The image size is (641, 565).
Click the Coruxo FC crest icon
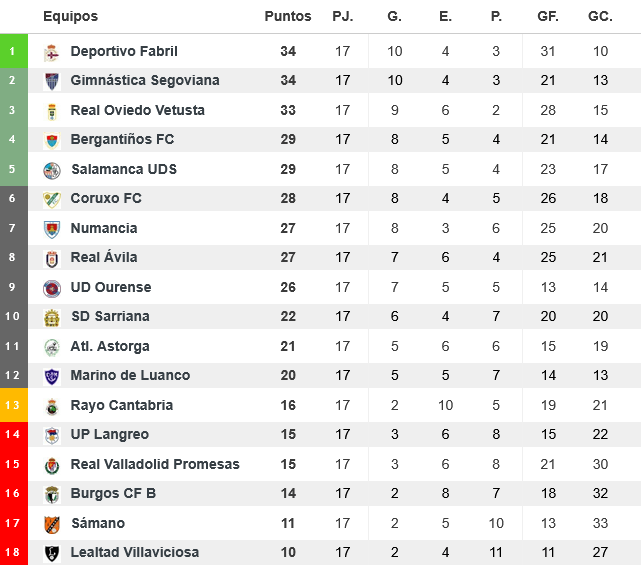point(52,199)
